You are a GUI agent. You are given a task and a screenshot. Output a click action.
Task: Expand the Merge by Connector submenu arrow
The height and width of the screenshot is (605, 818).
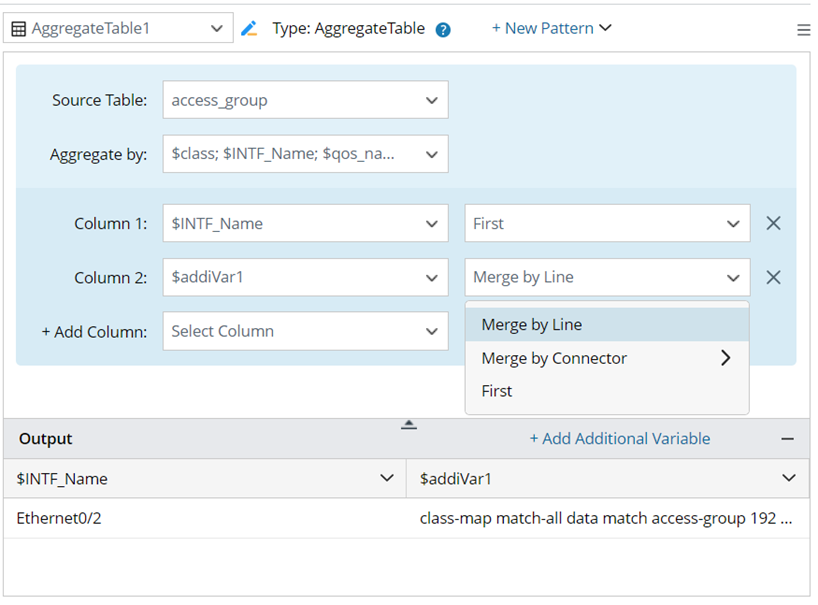click(726, 358)
